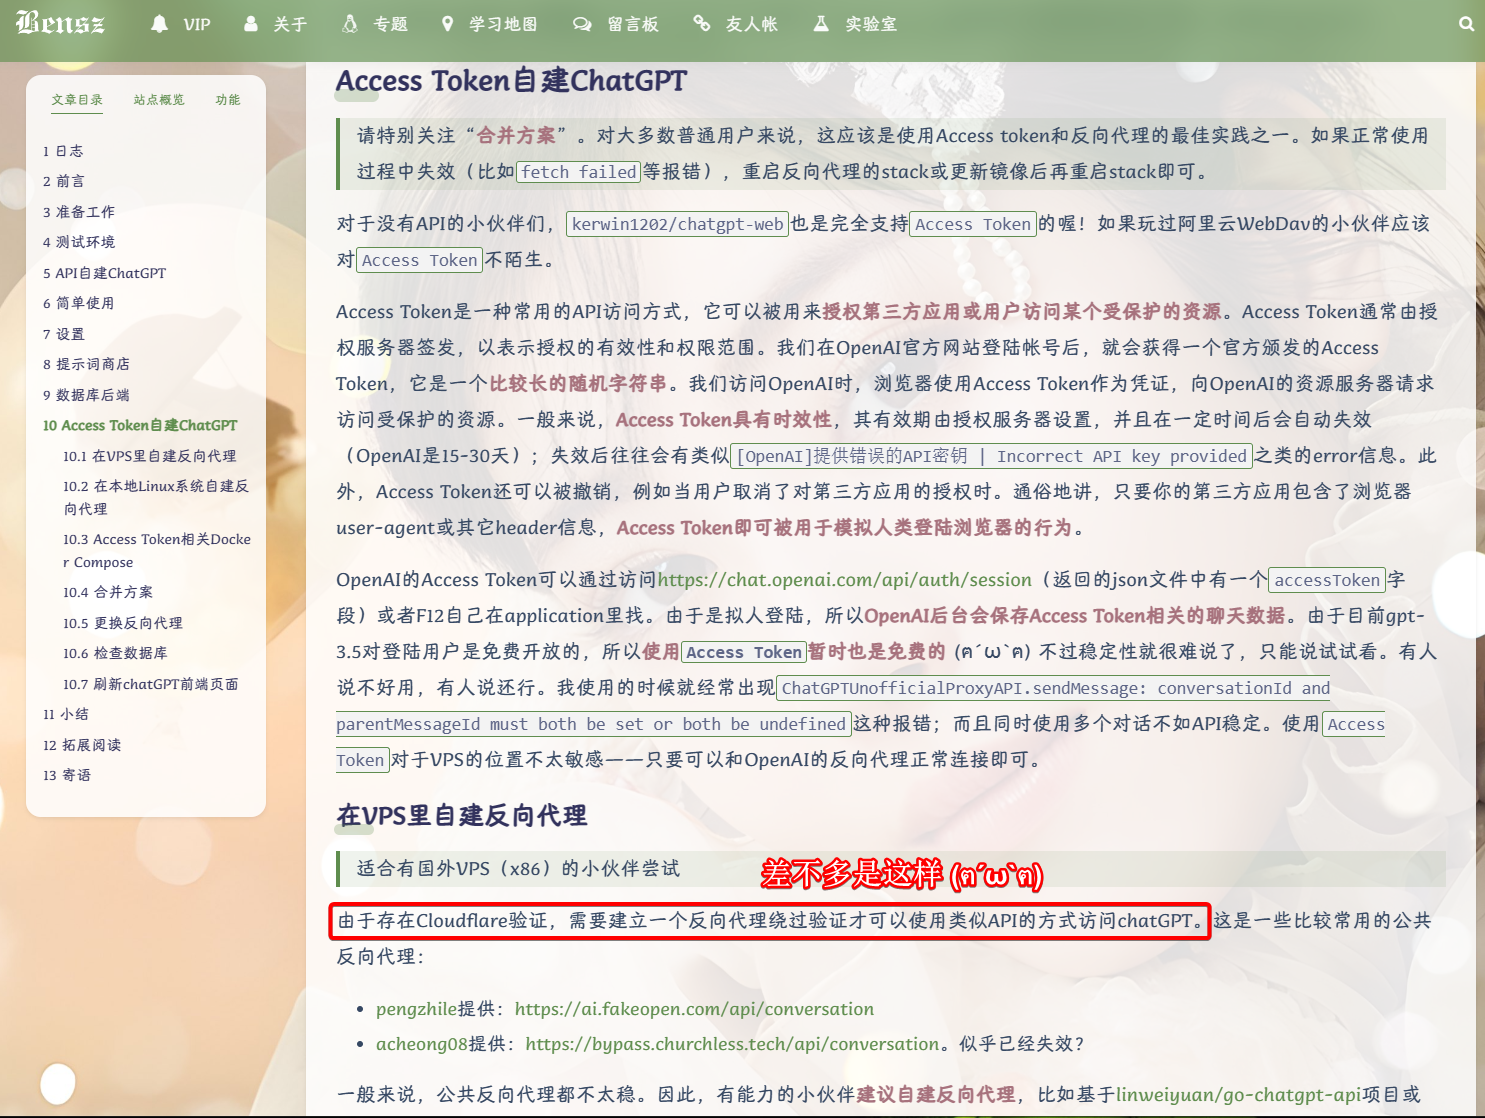Click the 专题 icon in the navbar

352,23
